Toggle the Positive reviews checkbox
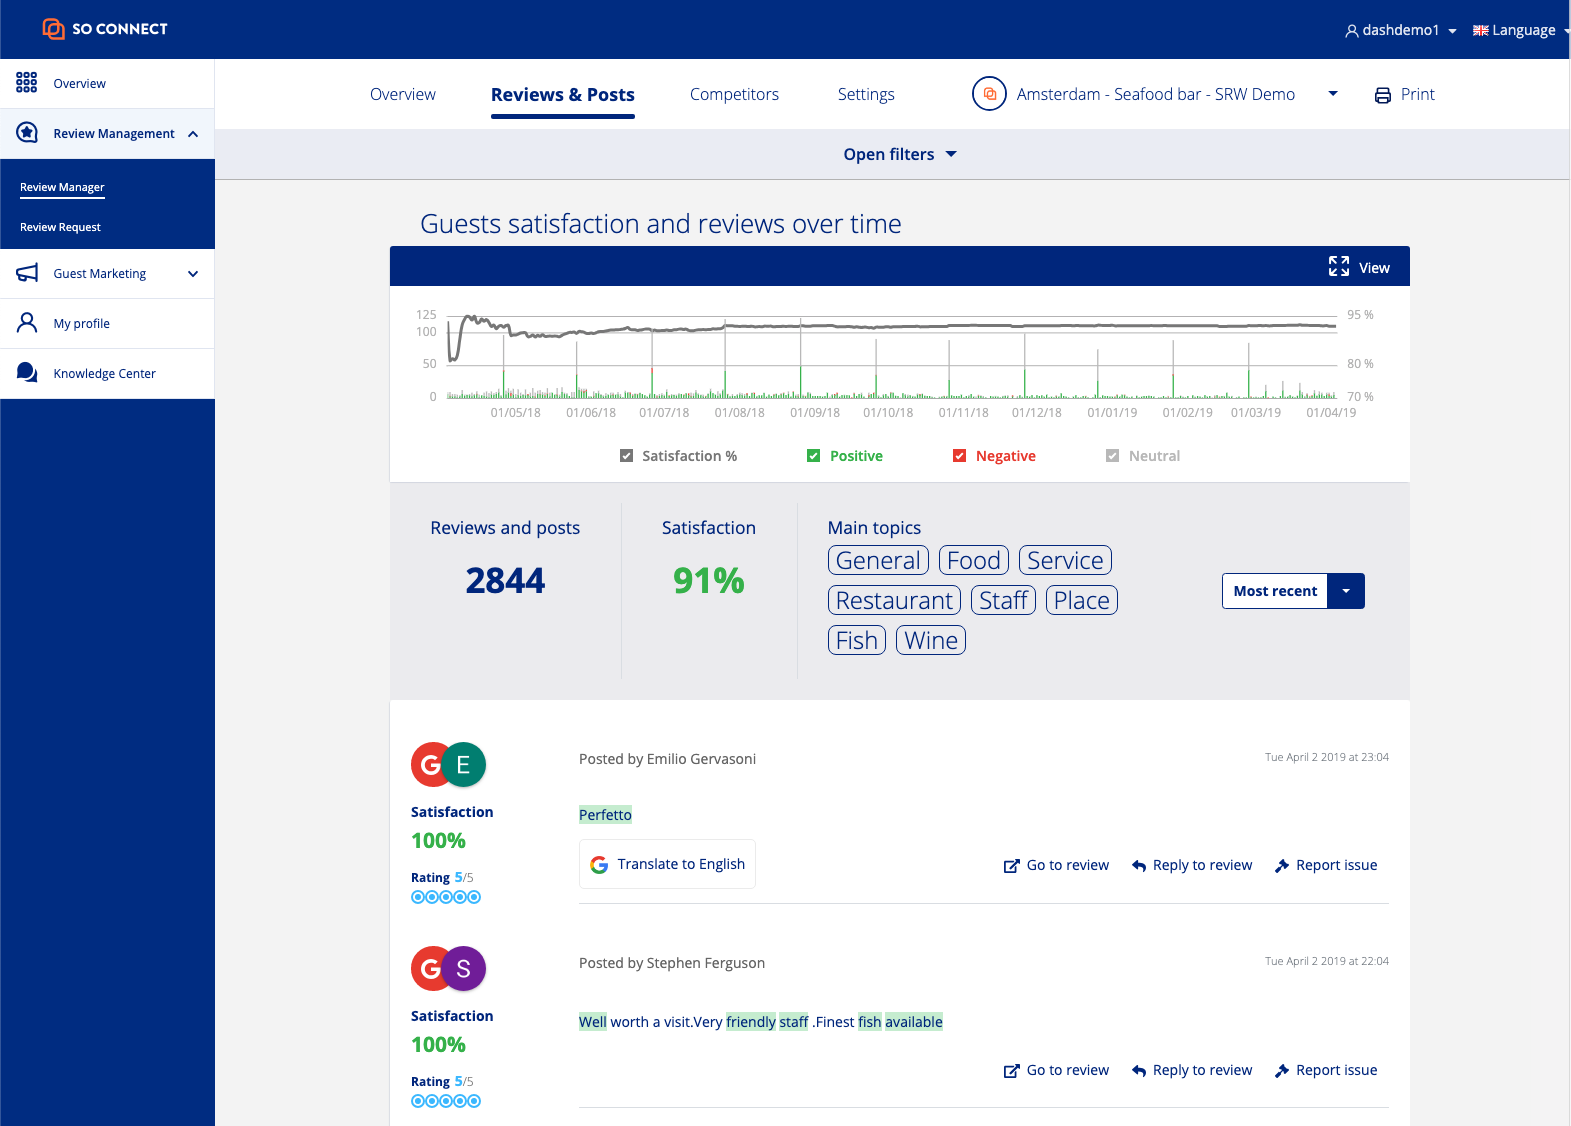This screenshot has height=1126, width=1571. 814,456
